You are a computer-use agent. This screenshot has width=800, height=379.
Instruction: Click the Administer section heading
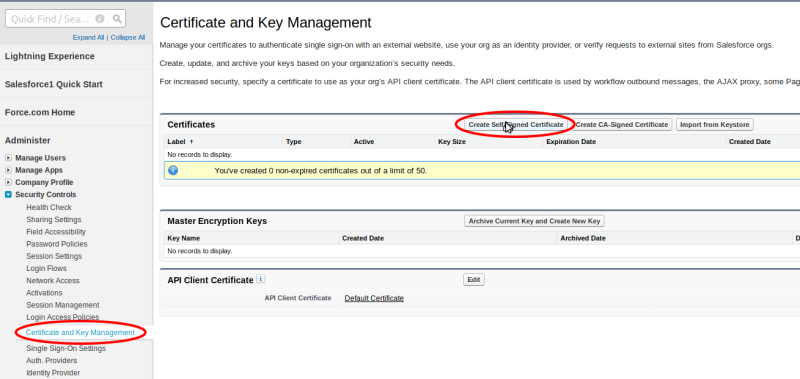(x=28, y=140)
